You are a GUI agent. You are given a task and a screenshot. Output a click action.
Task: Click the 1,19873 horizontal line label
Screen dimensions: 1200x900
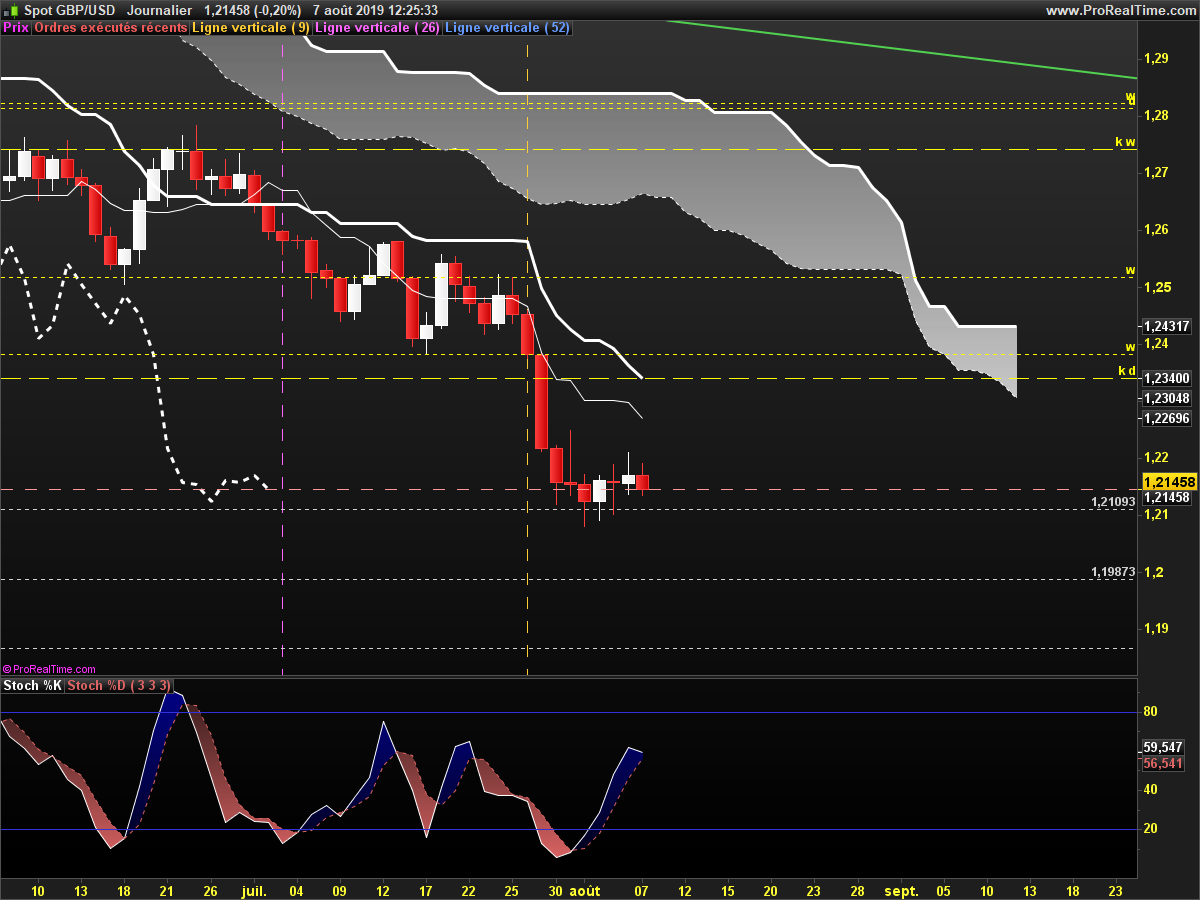pyautogui.click(x=1112, y=571)
